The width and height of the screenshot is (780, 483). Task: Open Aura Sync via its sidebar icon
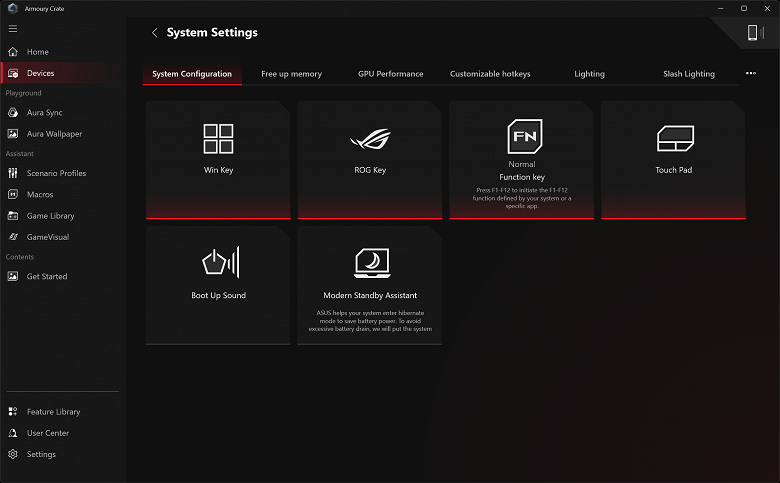13,112
